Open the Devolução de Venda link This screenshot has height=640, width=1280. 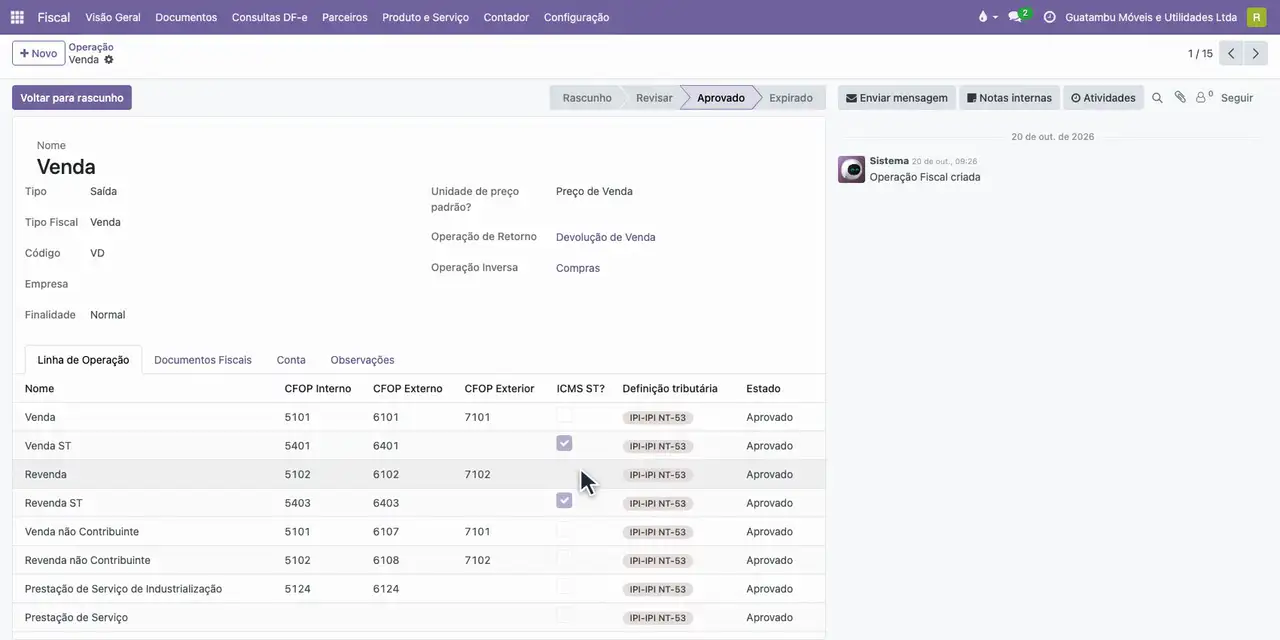606,237
